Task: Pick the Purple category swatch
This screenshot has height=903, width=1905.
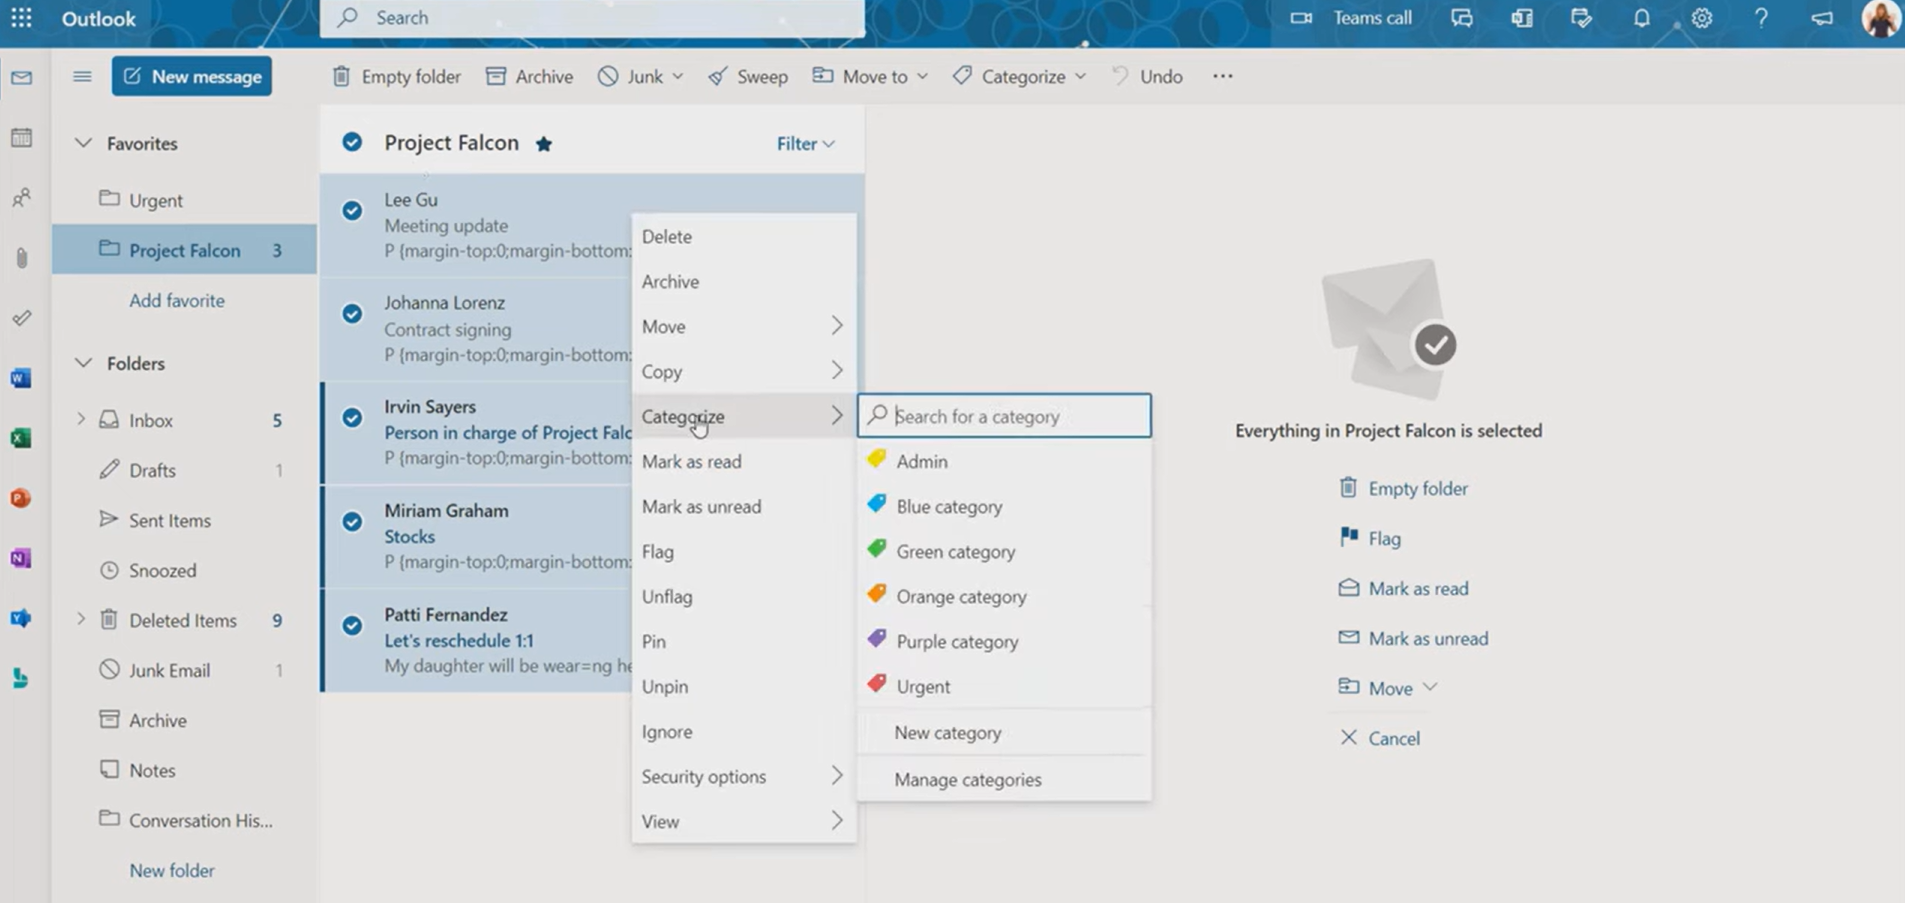Action: (x=877, y=640)
